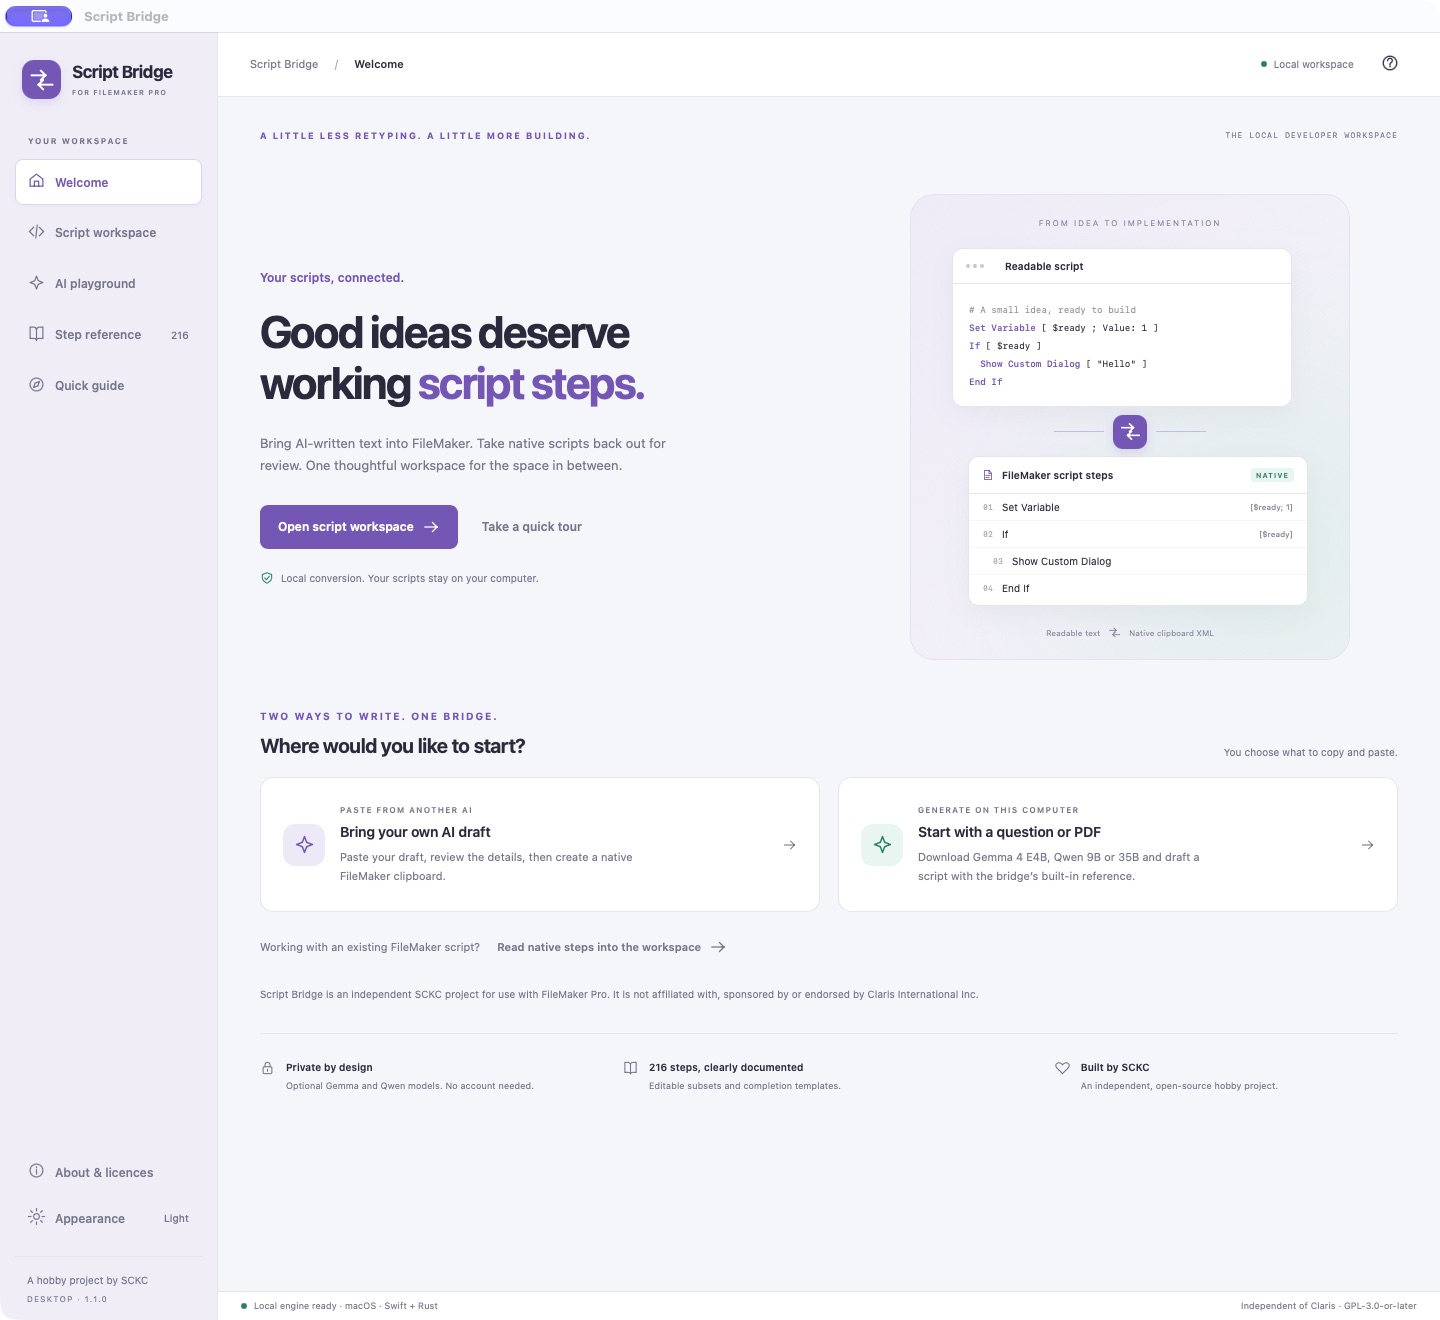Click the arrow on Bring your own AI draft card
Screen dimensions: 1440x1320
click(x=790, y=845)
